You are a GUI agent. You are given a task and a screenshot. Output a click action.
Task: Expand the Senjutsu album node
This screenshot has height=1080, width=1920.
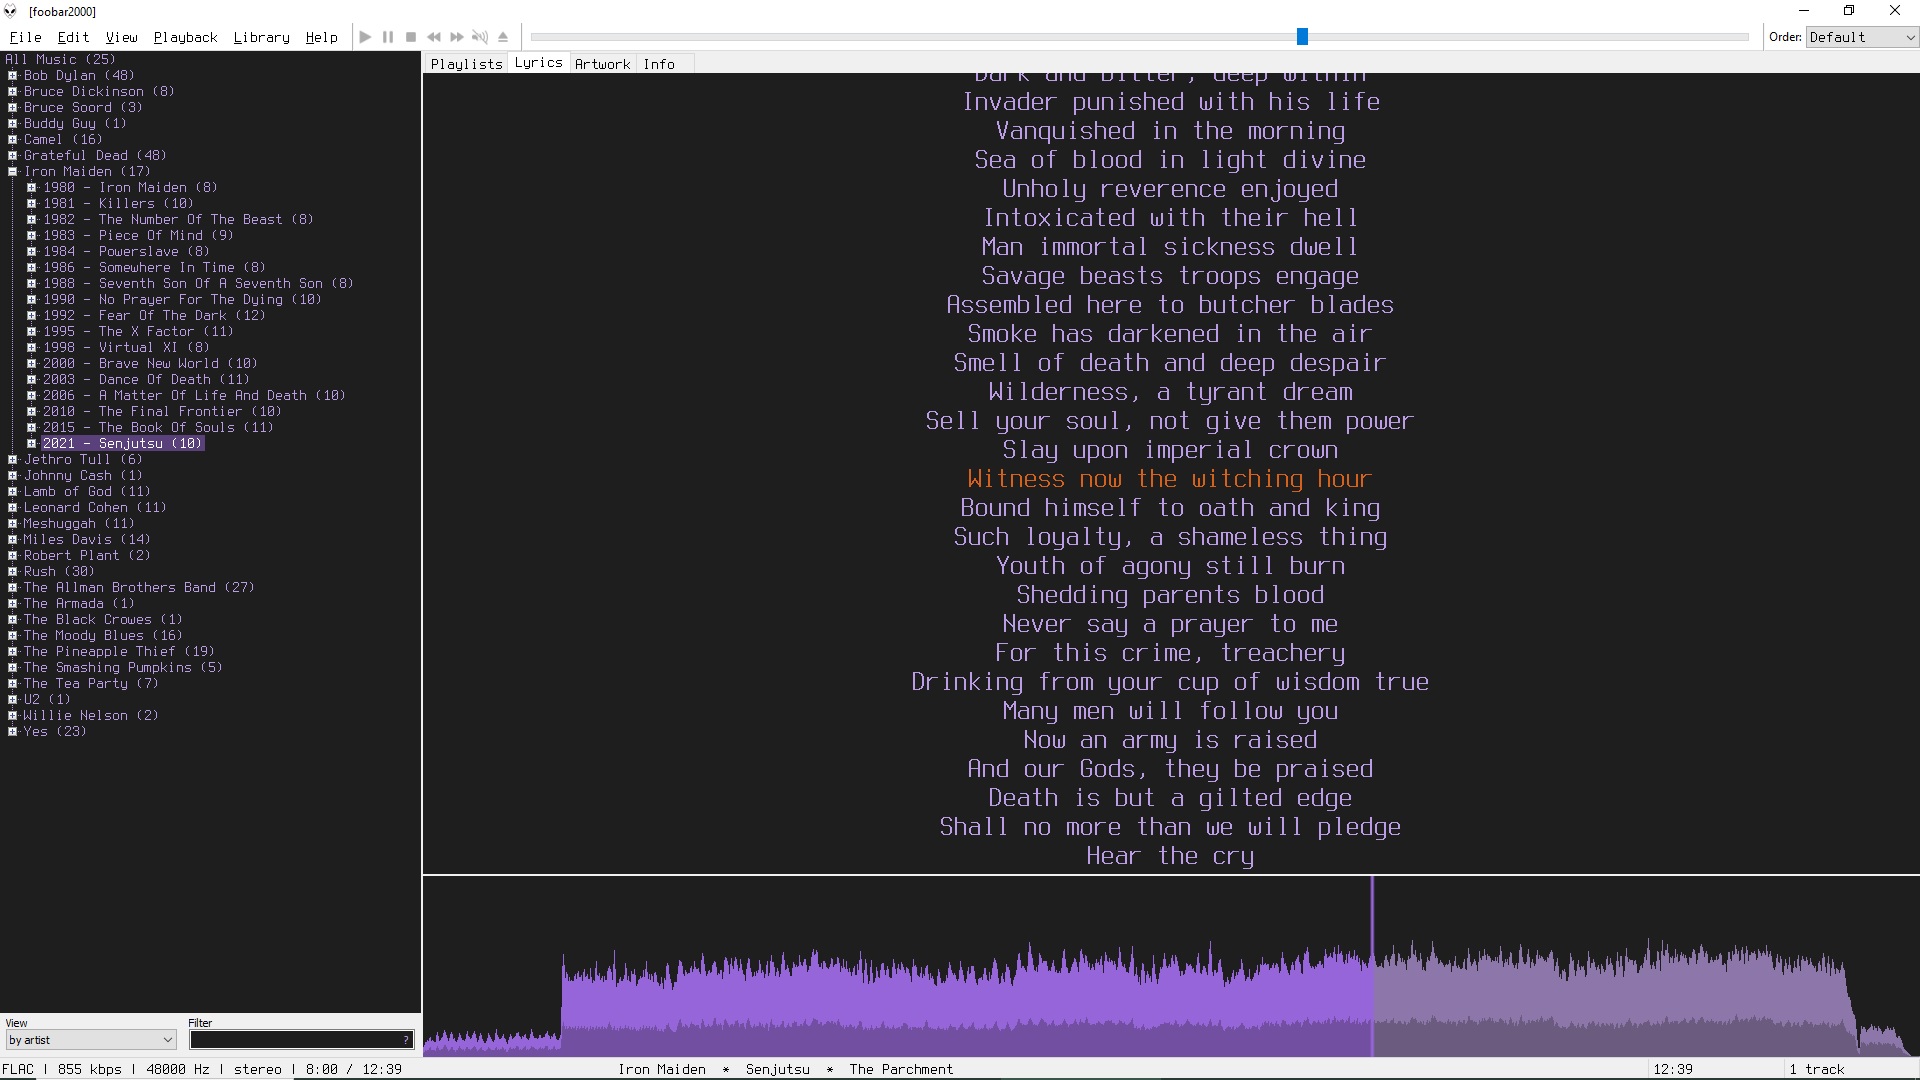(x=32, y=444)
